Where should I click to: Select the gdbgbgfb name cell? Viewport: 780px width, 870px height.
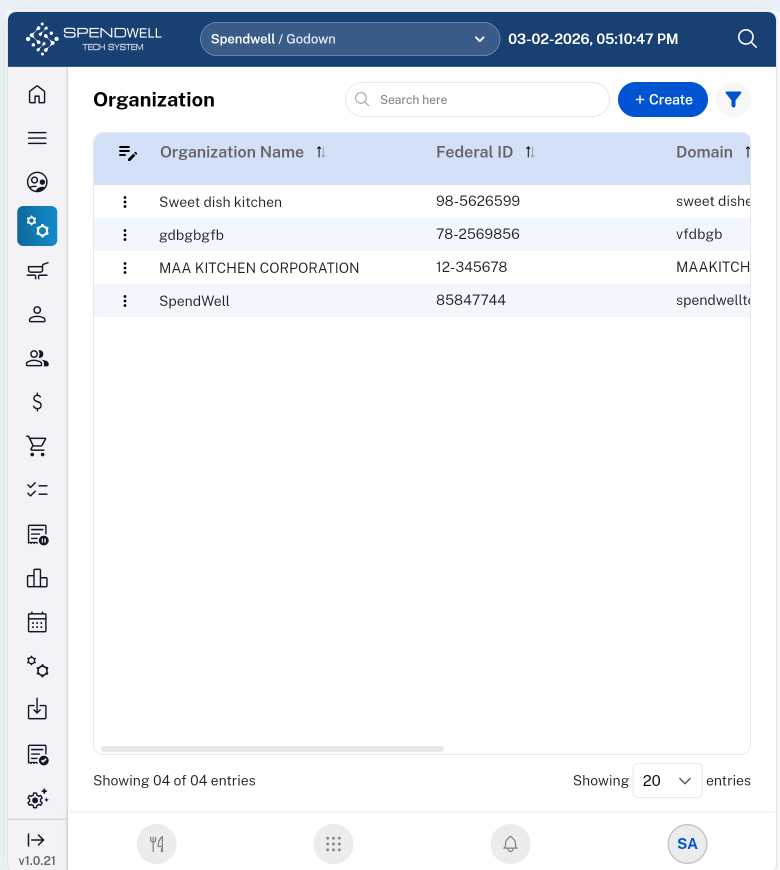[191, 235]
